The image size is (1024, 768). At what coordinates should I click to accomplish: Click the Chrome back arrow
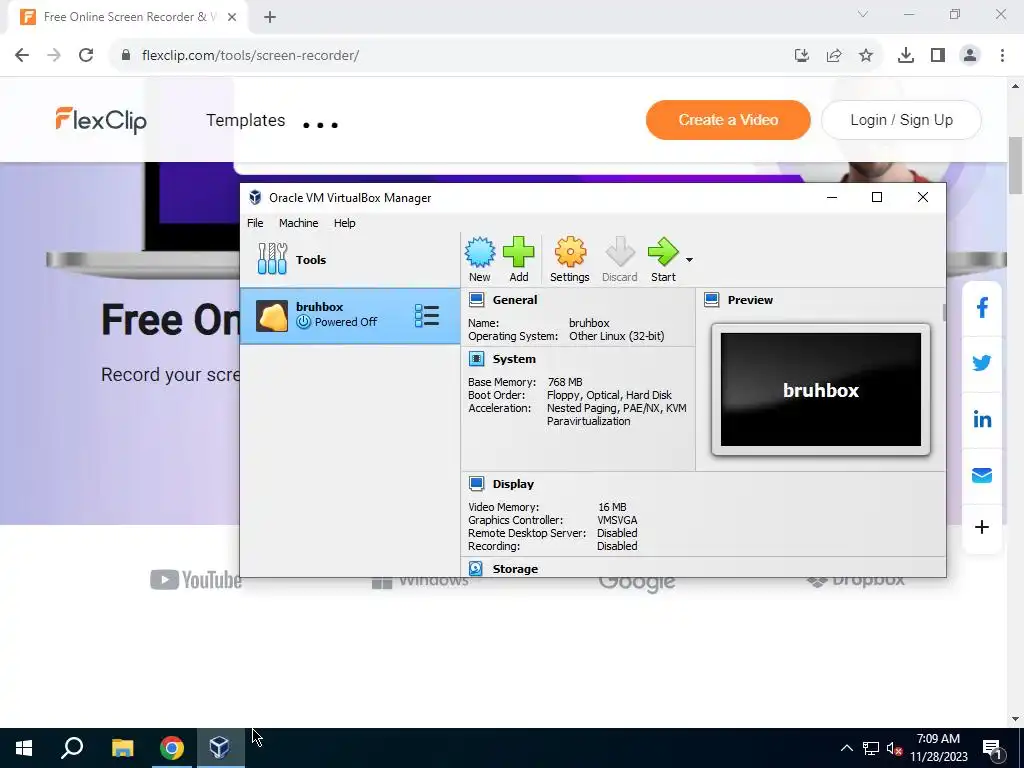coord(22,56)
